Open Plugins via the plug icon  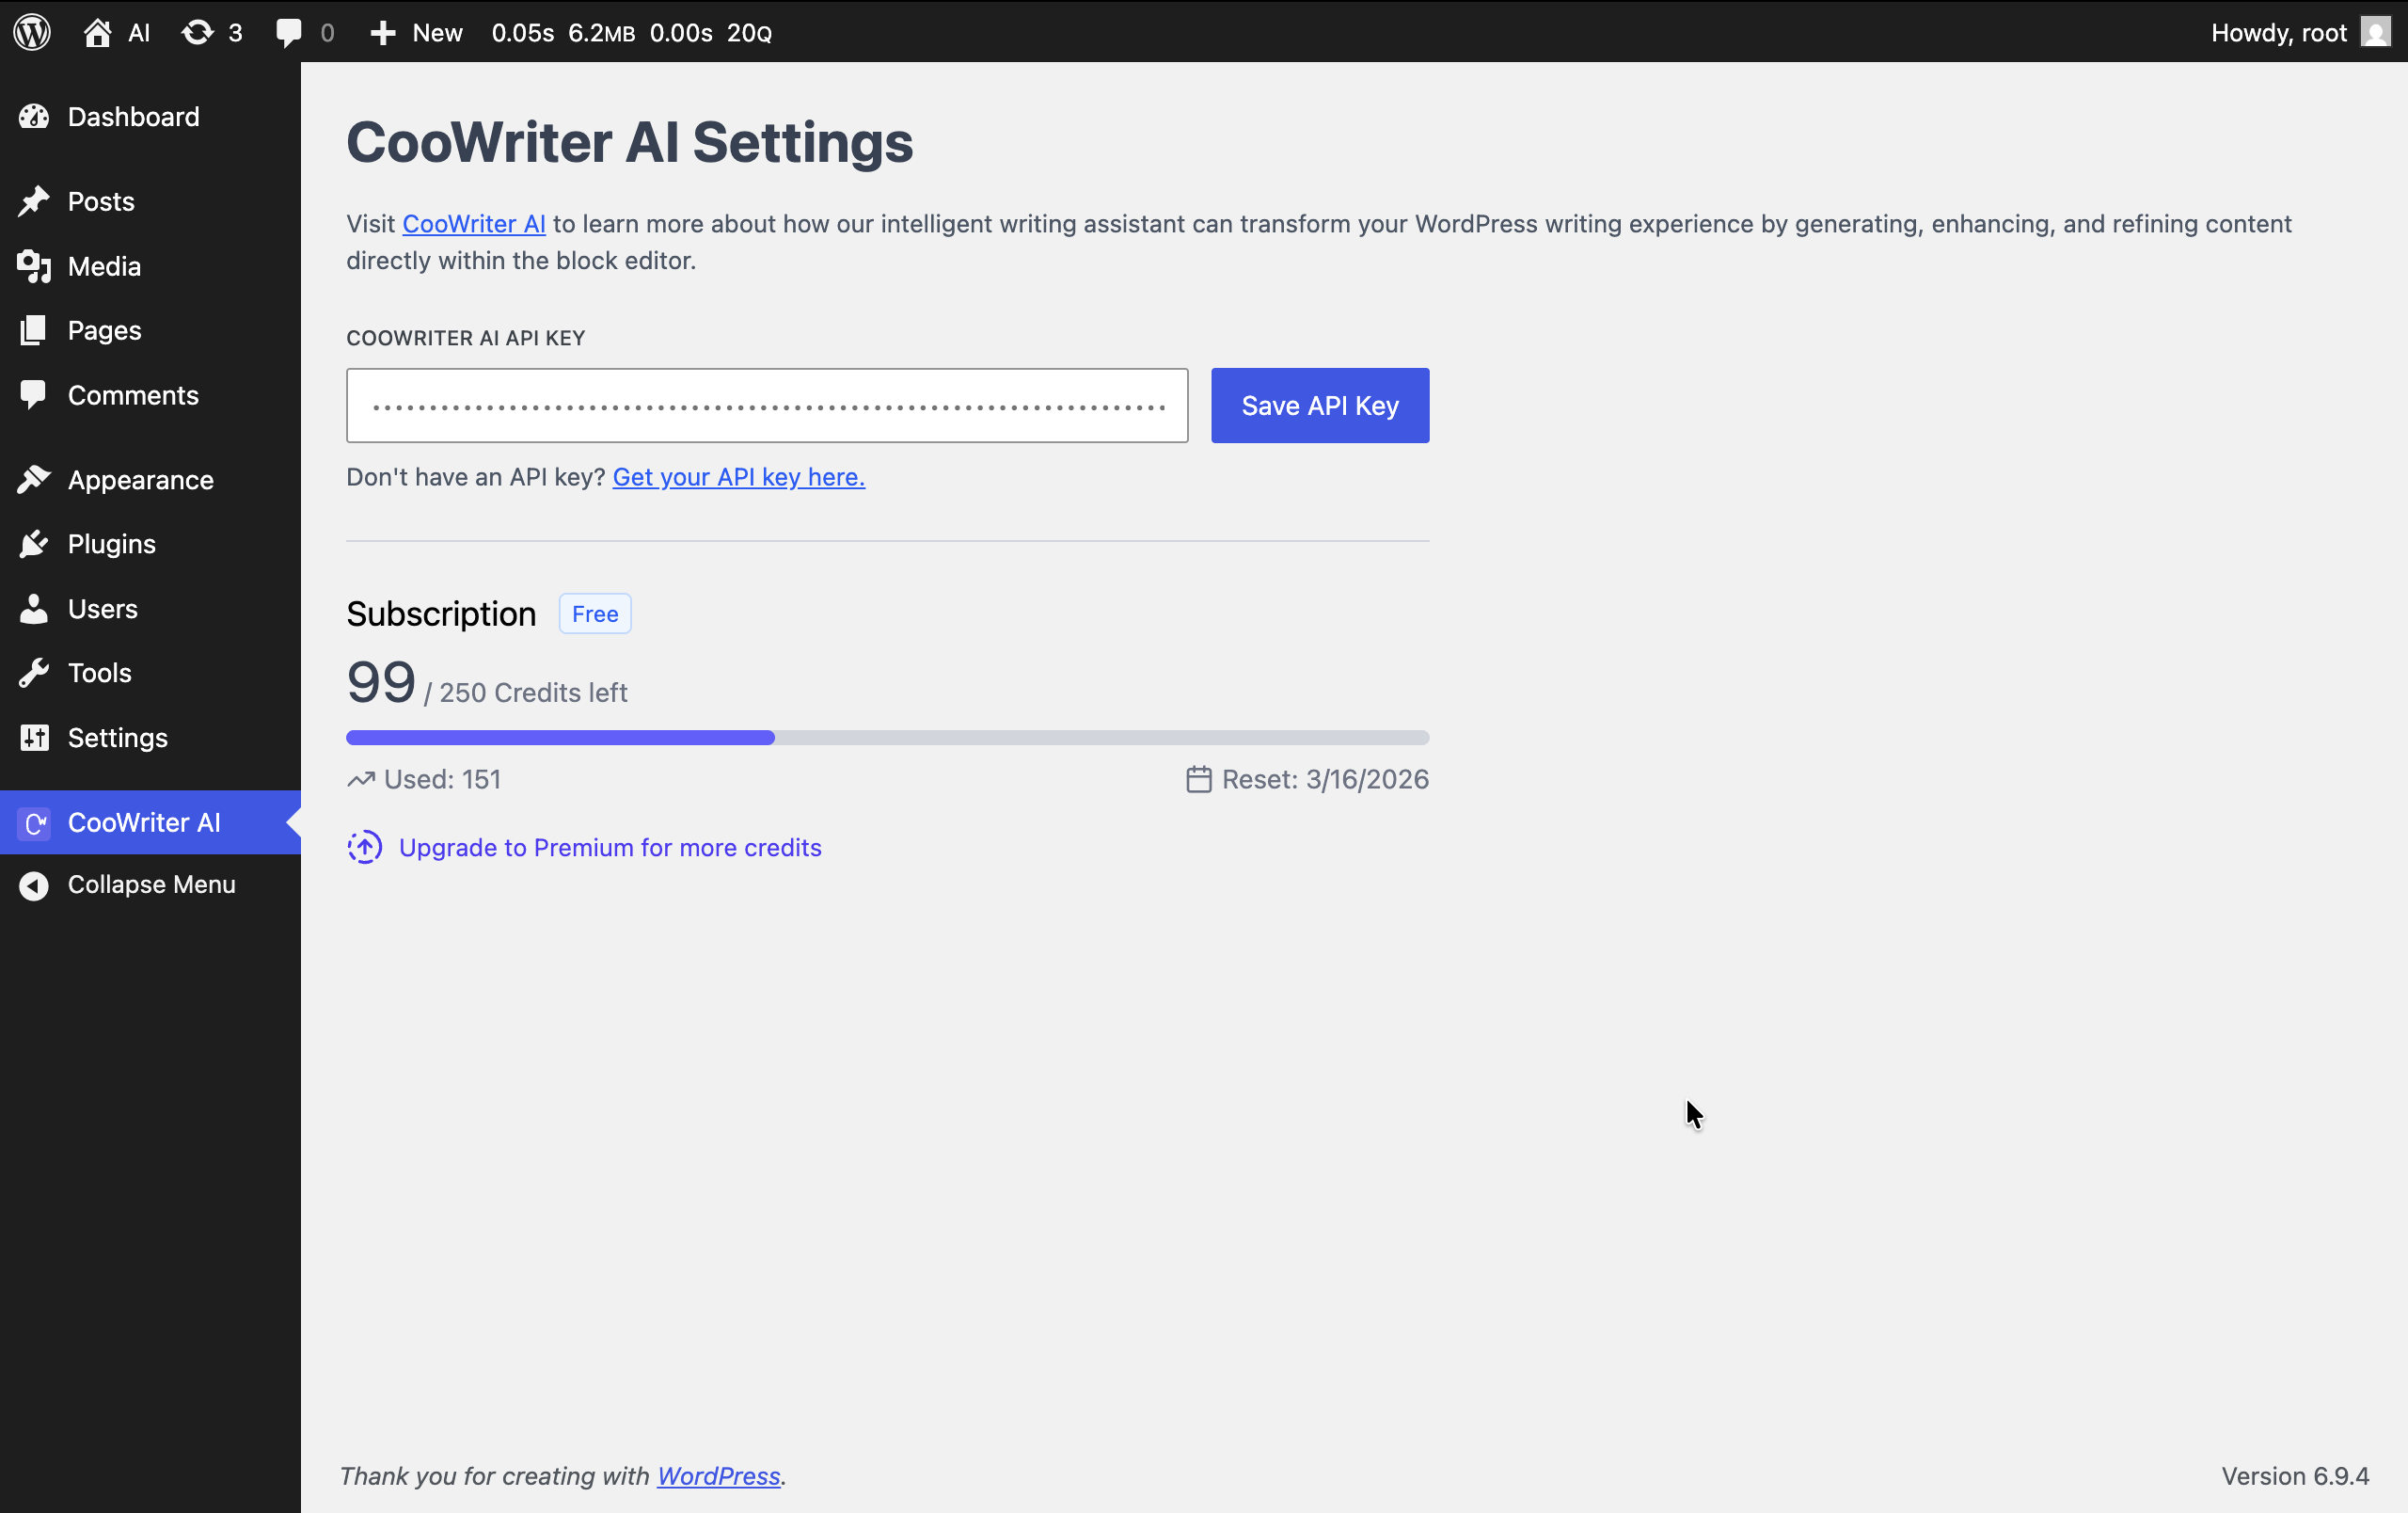[33, 543]
